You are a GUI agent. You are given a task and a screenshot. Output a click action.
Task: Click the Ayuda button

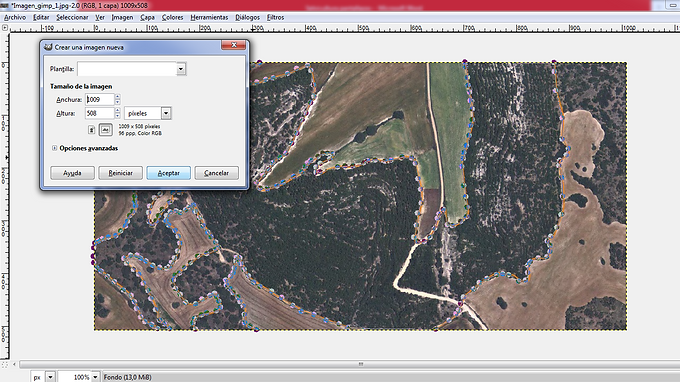click(x=72, y=173)
